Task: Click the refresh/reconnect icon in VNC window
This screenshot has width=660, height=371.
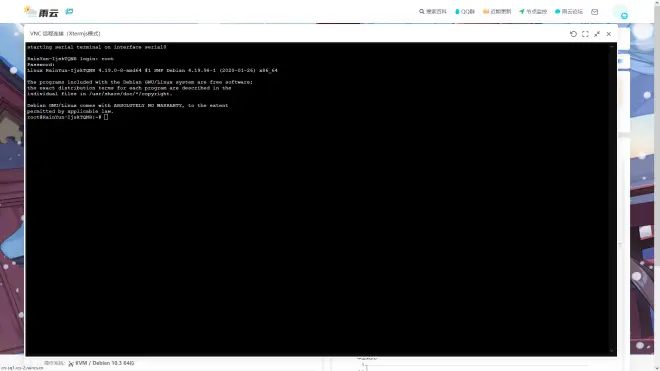Action: [x=573, y=34]
